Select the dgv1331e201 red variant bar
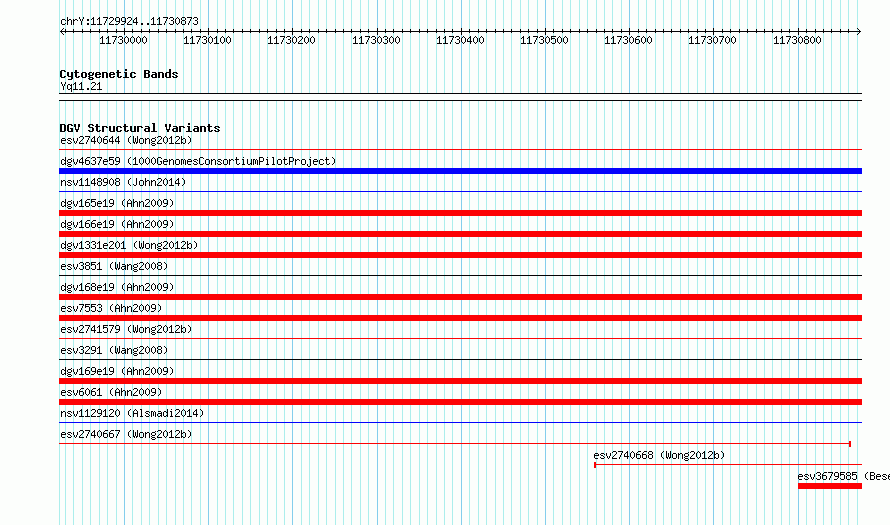890x525 pixels. 460,255
